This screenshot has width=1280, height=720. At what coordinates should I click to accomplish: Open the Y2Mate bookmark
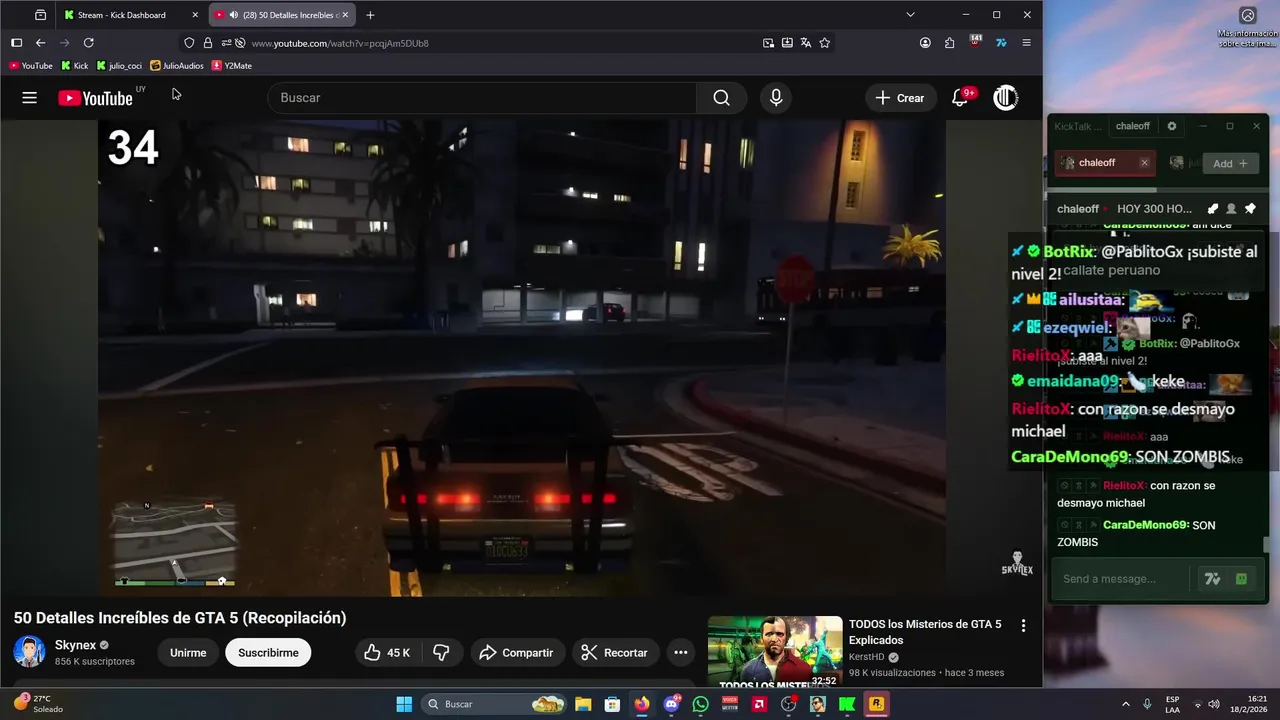pyautogui.click(x=232, y=66)
